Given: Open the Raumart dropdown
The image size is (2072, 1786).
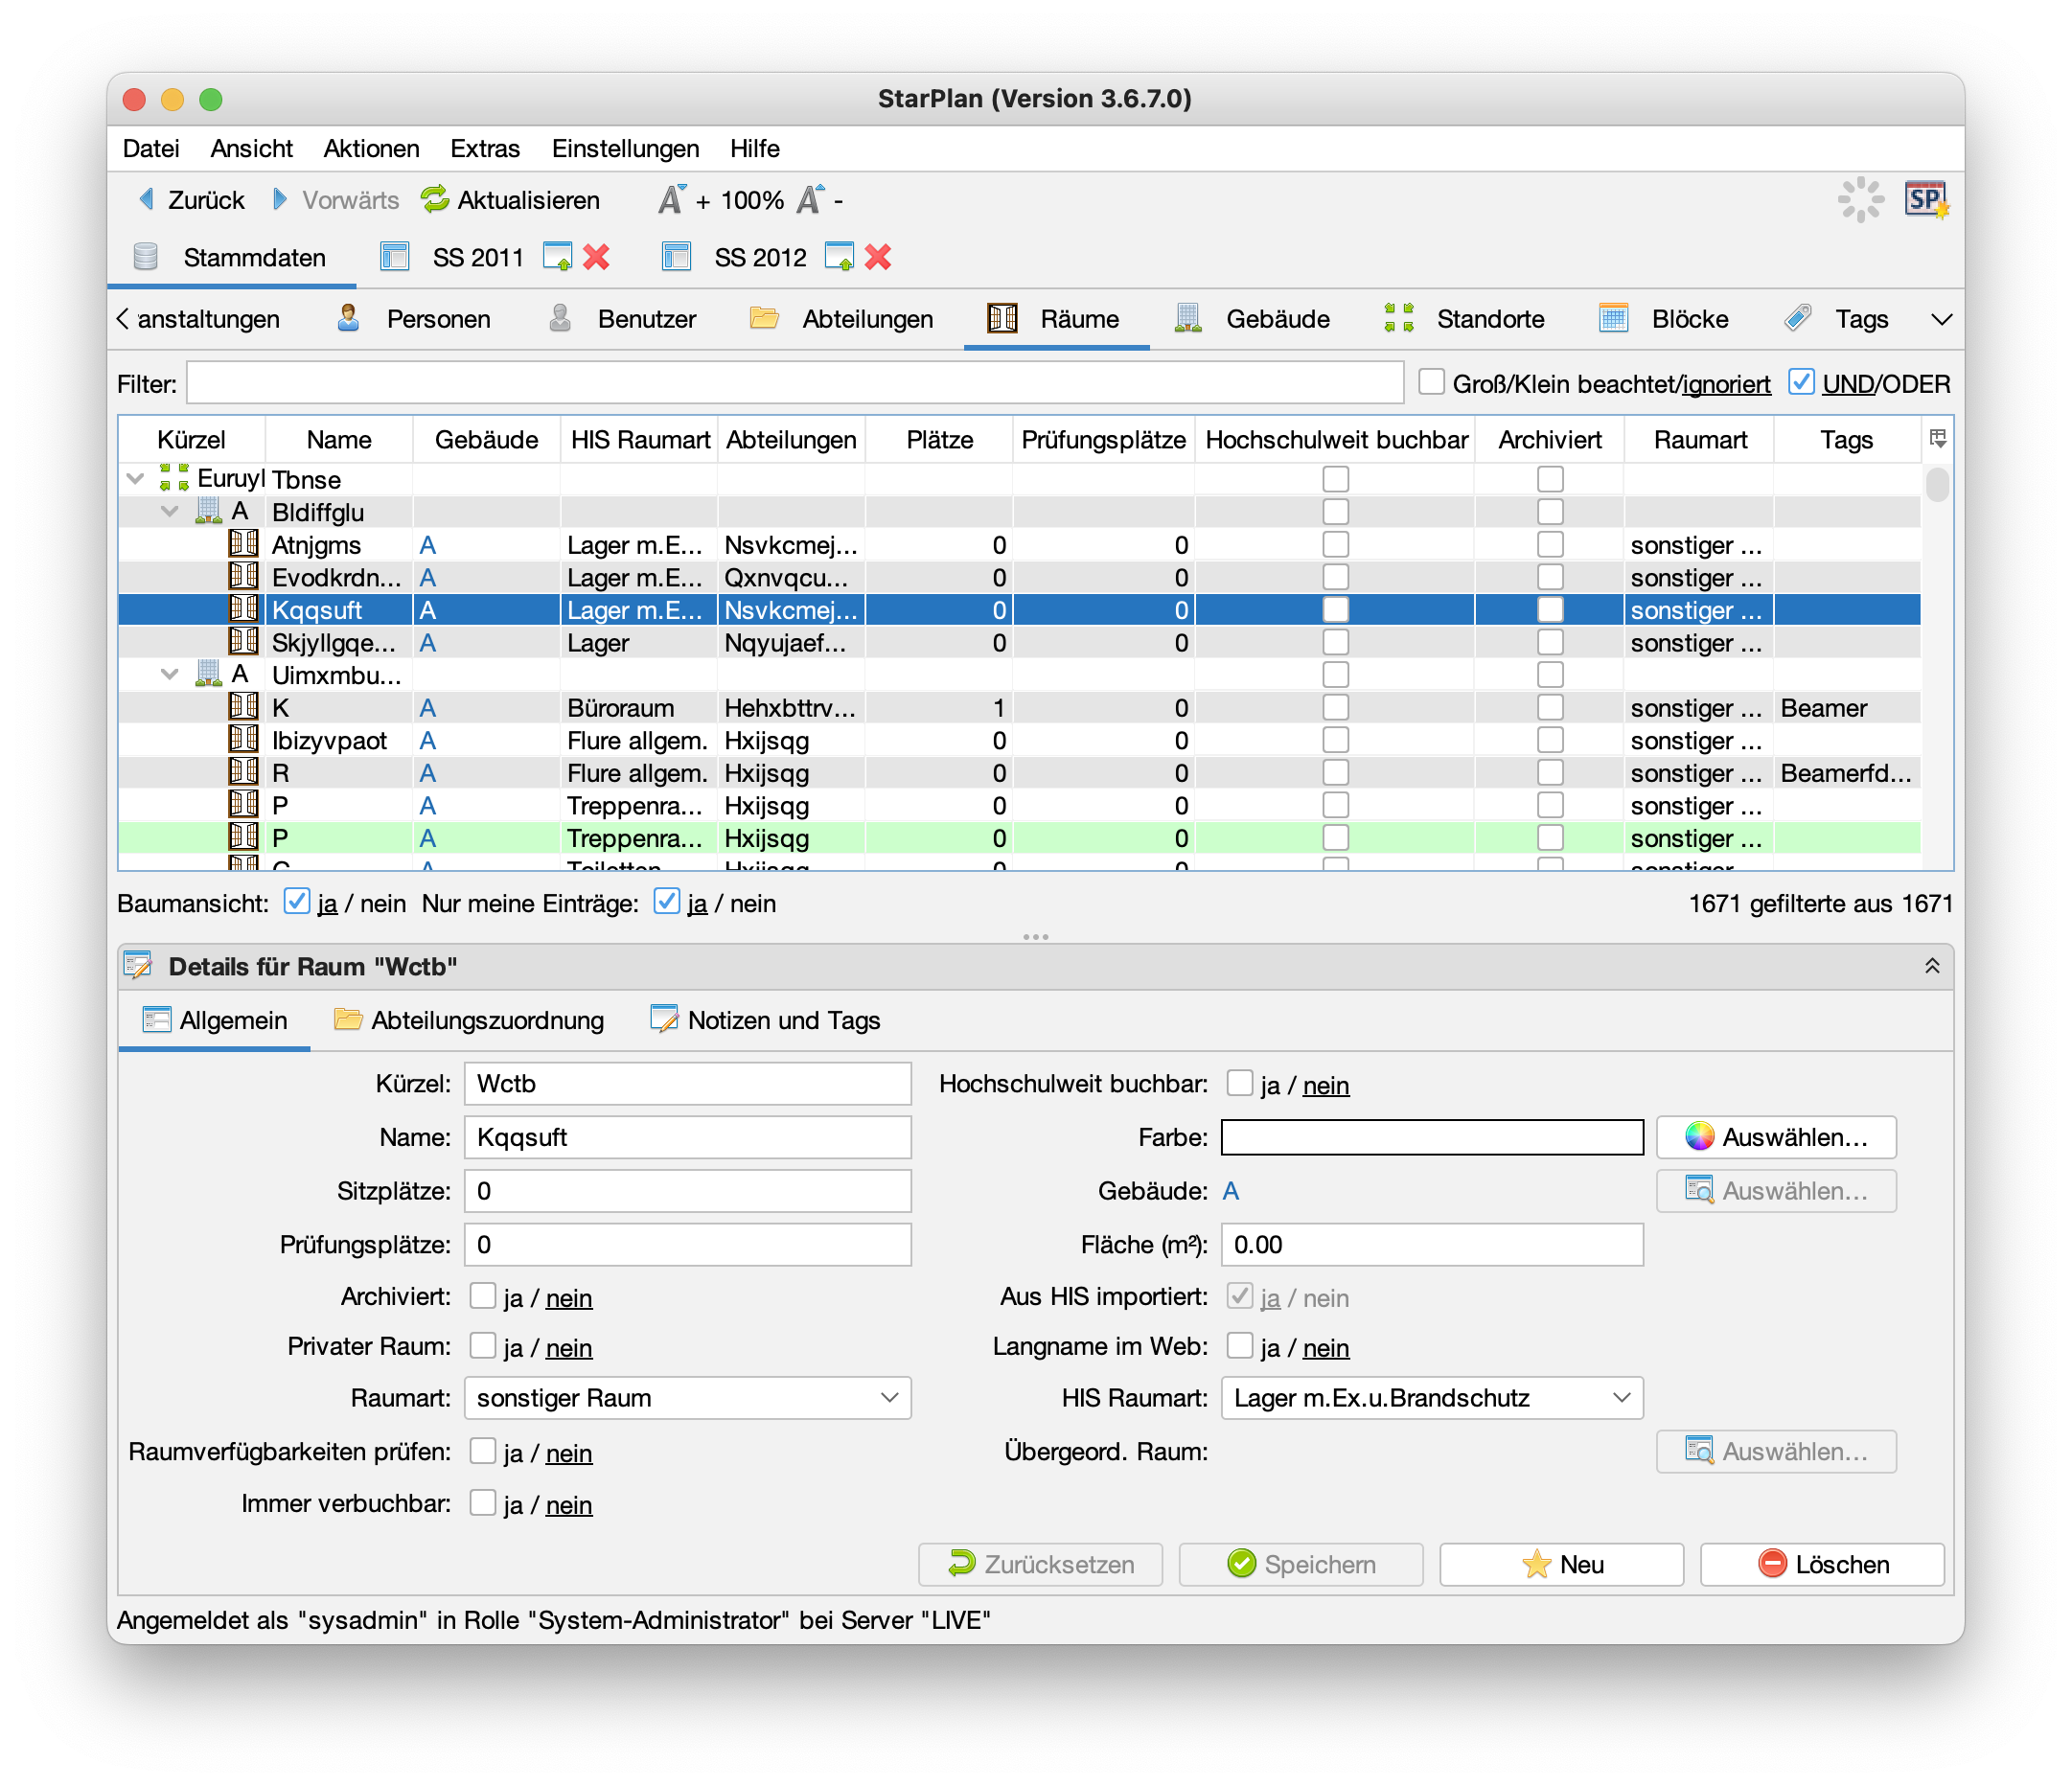Looking at the screenshot, I should point(688,1398).
